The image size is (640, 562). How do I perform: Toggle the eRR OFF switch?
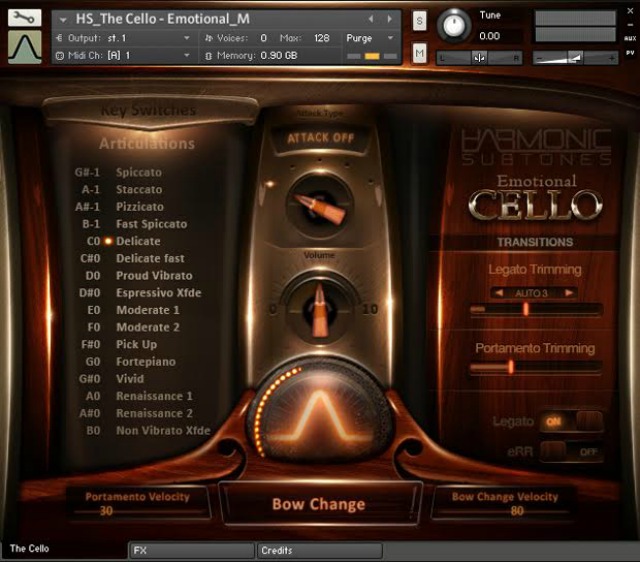coord(571,451)
